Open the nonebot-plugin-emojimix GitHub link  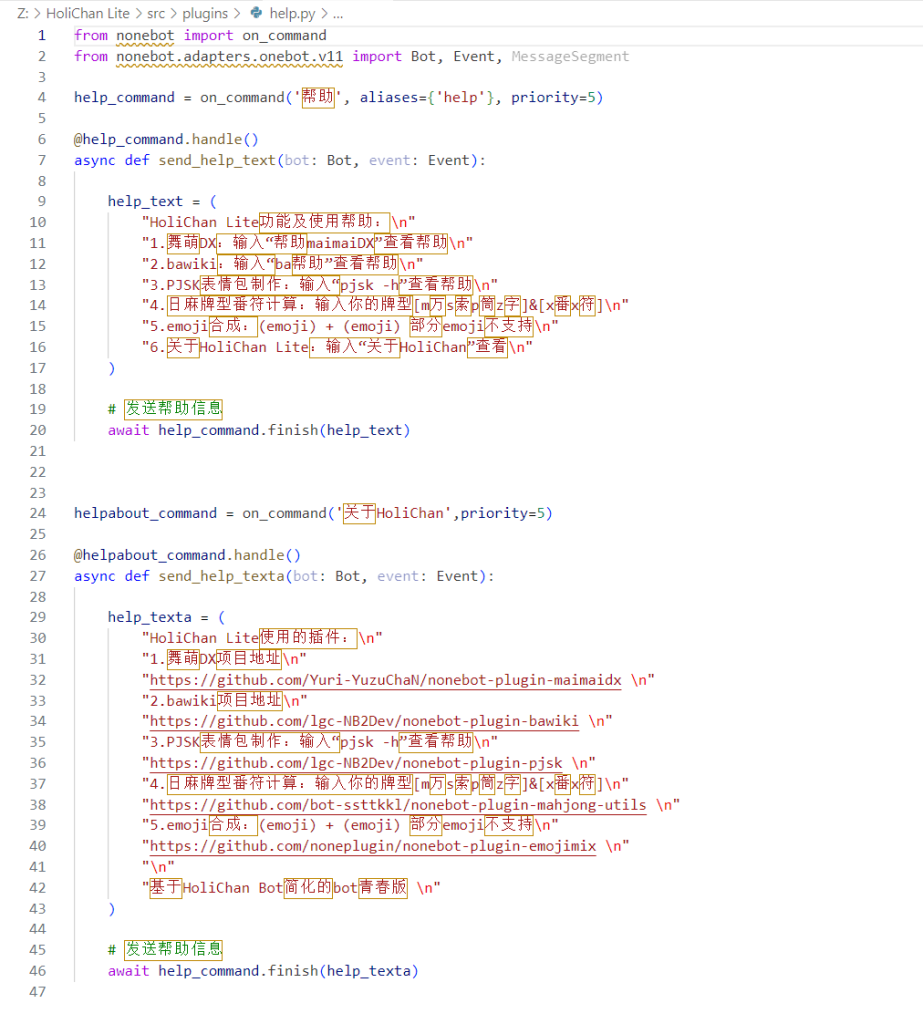(x=373, y=846)
